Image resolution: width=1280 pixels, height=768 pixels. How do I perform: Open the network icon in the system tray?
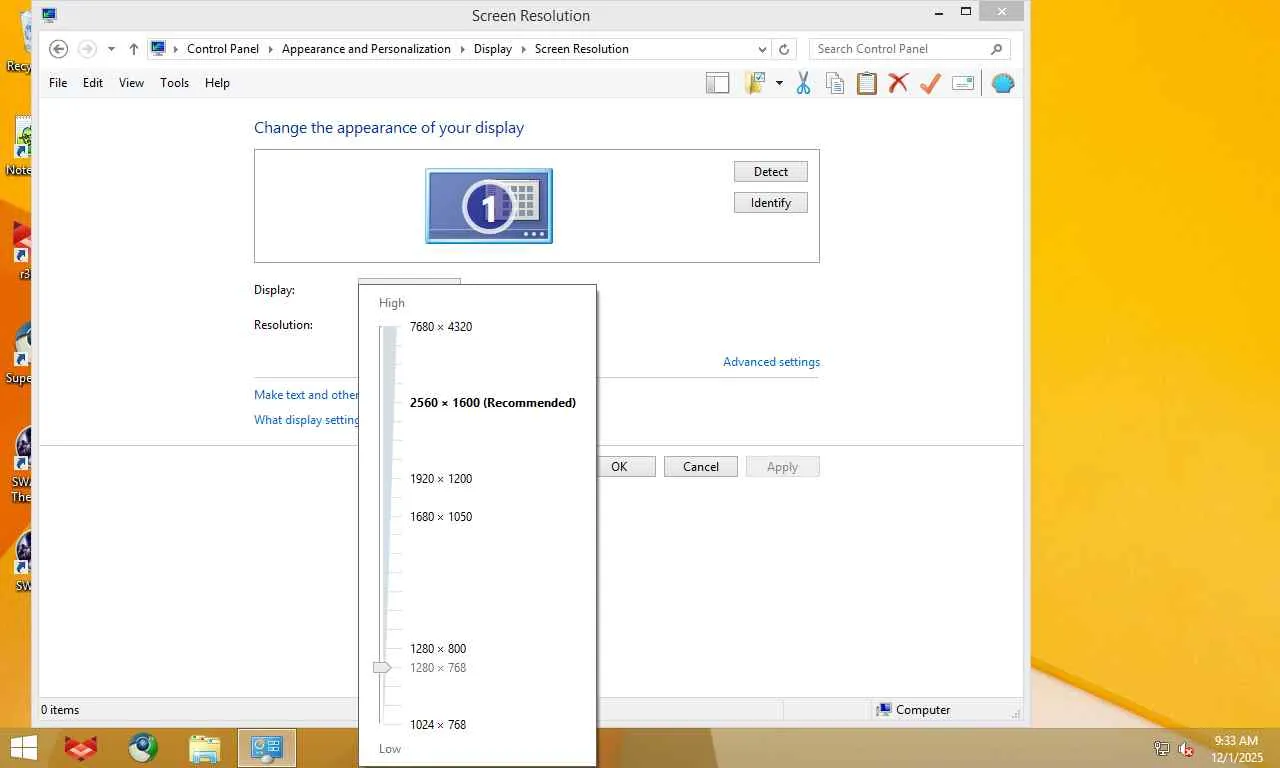point(1162,748)
